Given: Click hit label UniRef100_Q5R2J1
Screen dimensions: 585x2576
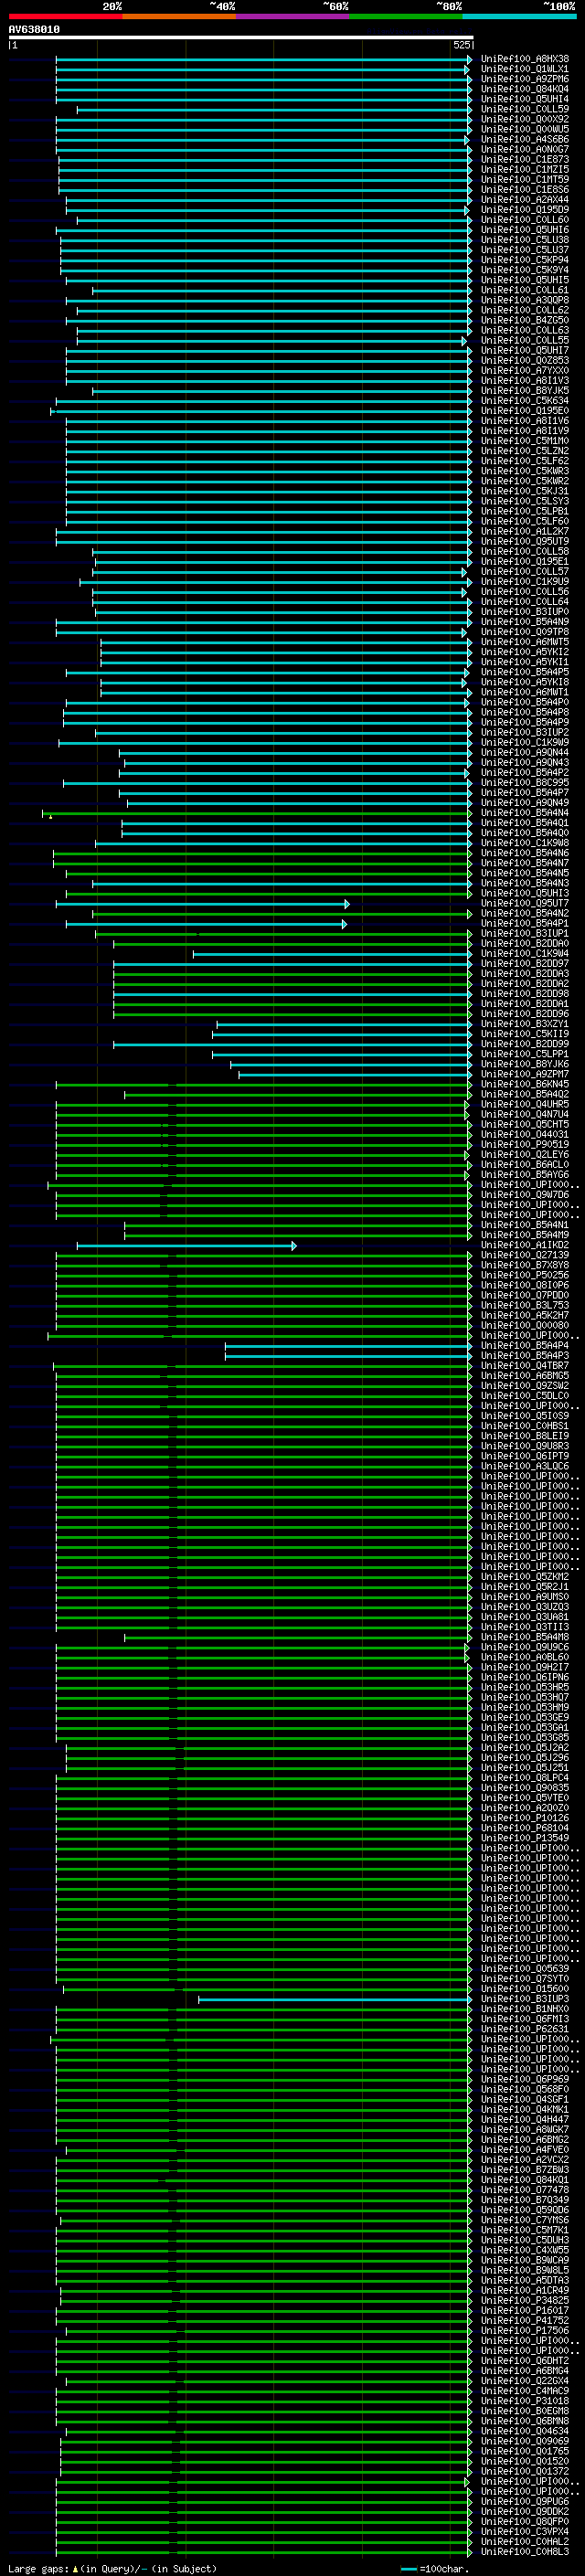Looking at the screenshot, I should [x=524, y=1587].
